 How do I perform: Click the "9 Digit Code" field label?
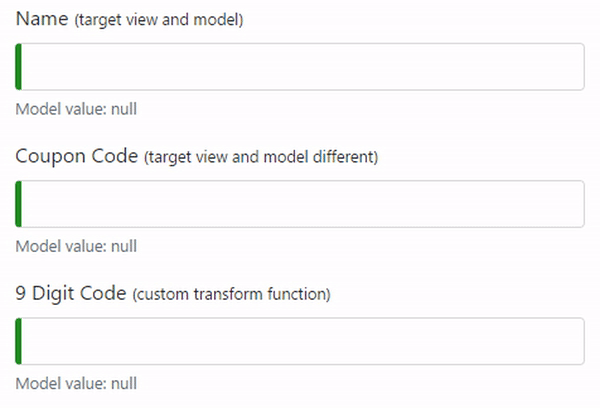pyautogui.click(x=71, y=294)
